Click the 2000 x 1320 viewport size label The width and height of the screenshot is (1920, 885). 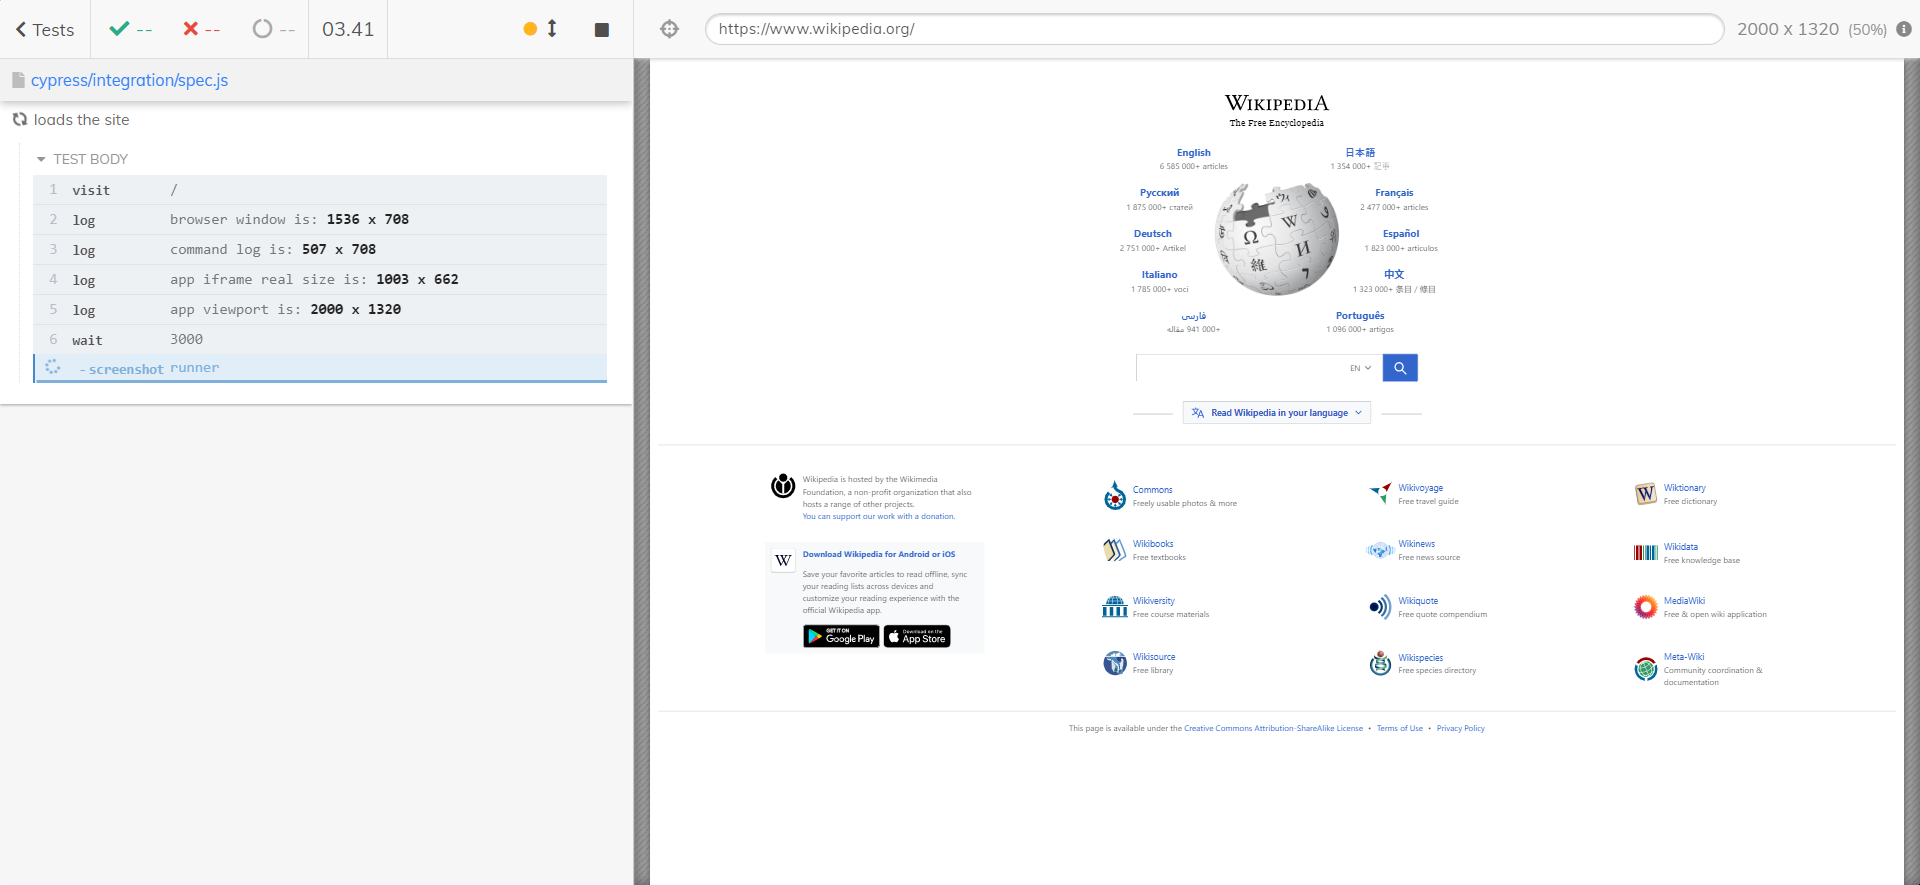[x=1788, y=29]
